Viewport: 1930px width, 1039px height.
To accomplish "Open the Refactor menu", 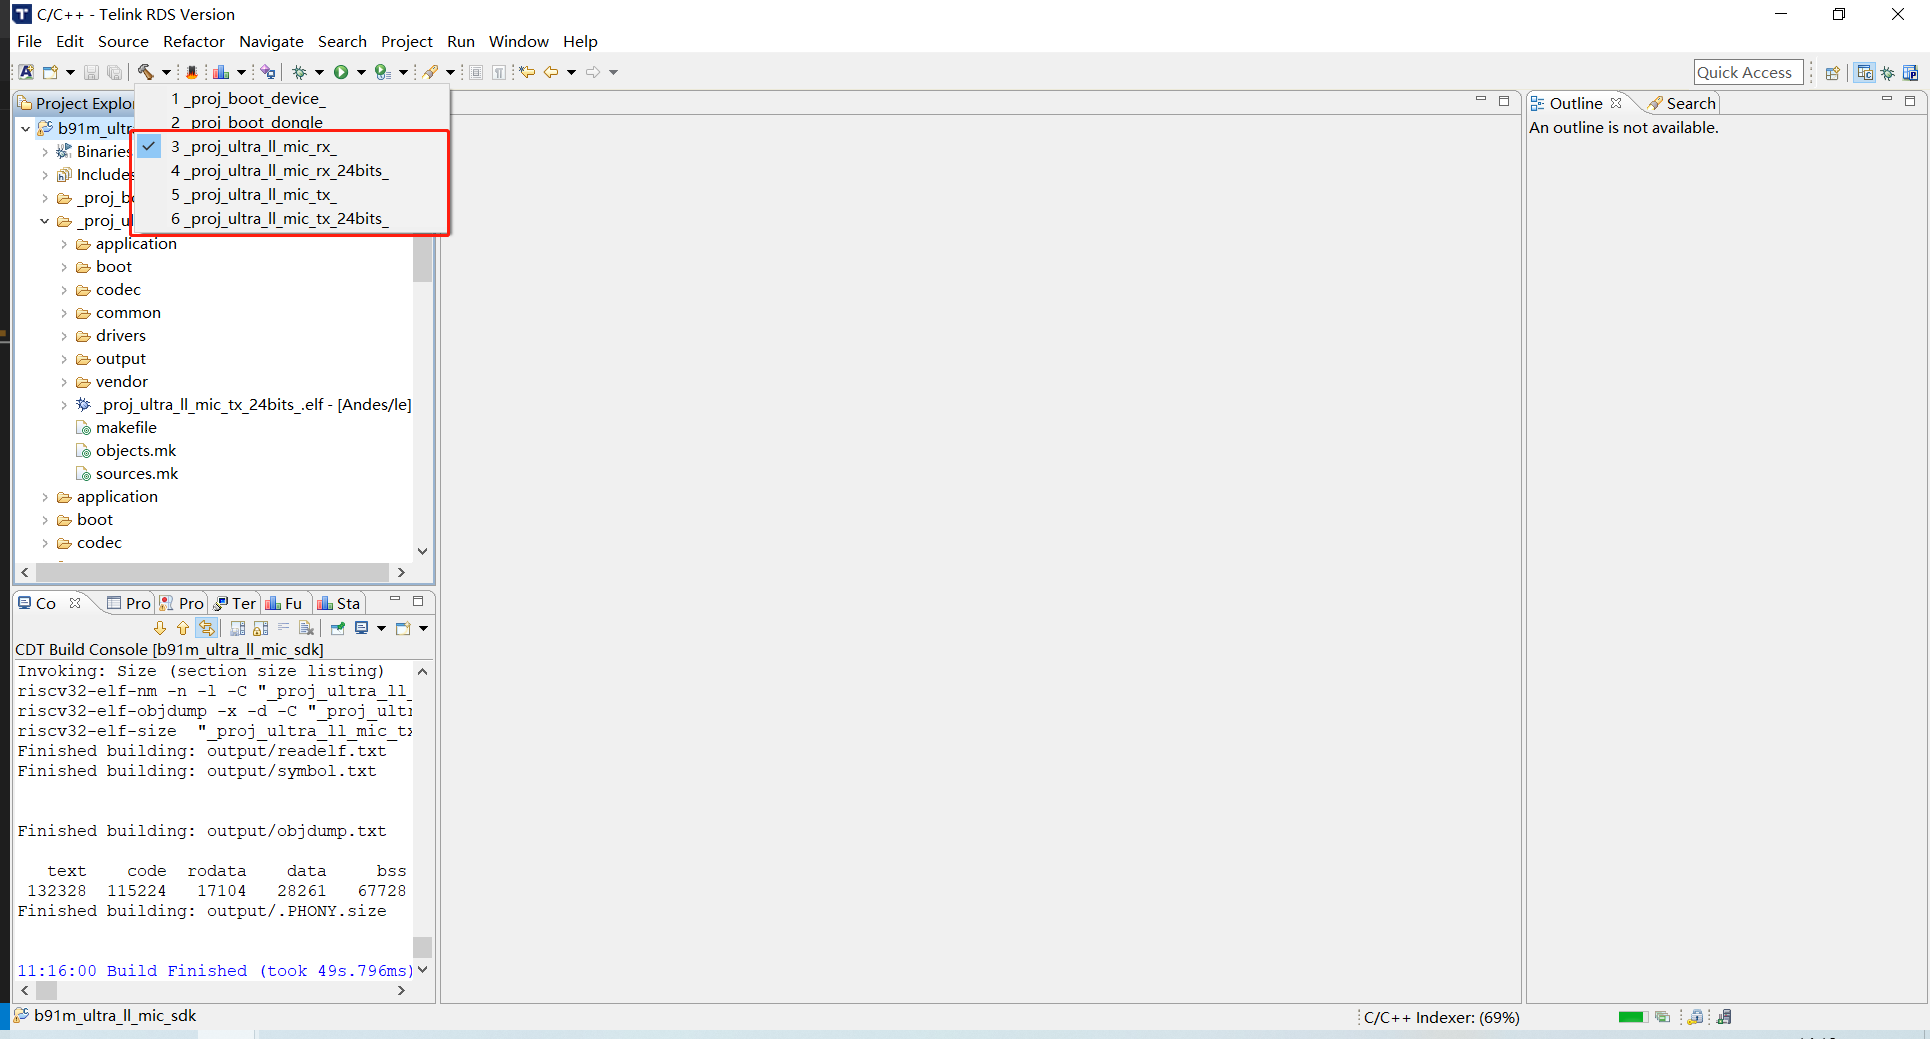I will pos(194,41).
